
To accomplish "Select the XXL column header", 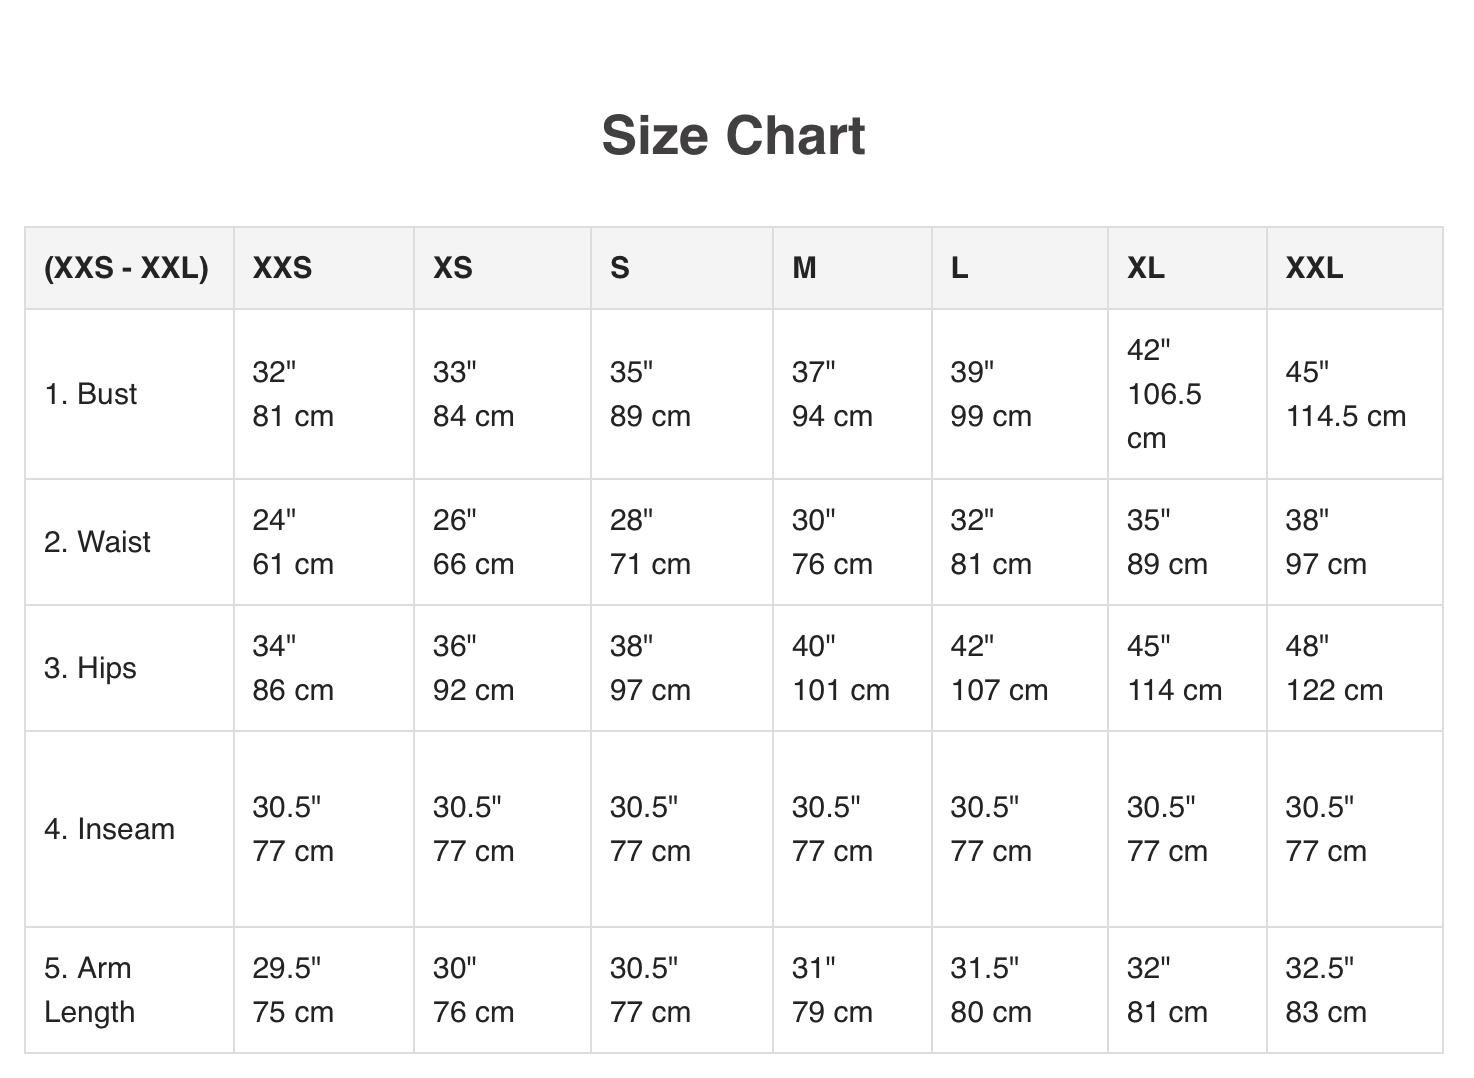I will [x=1314, y=268].
